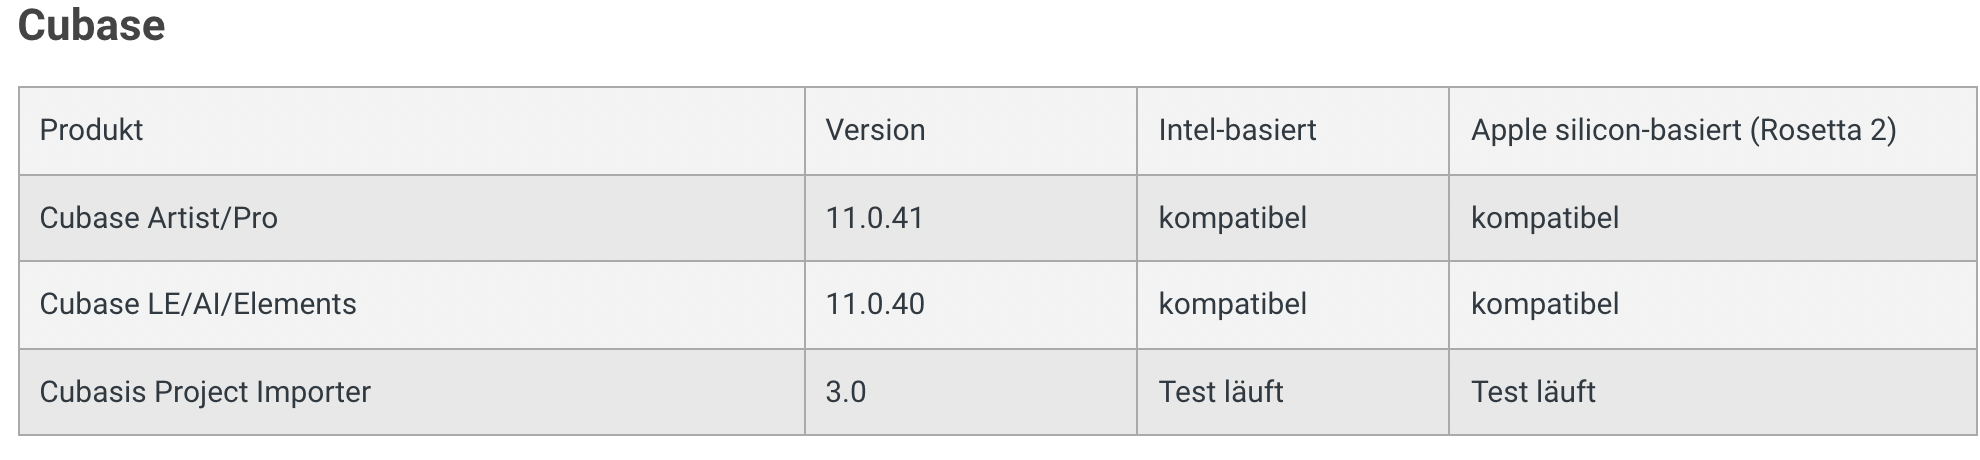Click the Intel-basiert column header
Screen dimensions: 1980x460
pyautogui.click(x=1237, y=130)
